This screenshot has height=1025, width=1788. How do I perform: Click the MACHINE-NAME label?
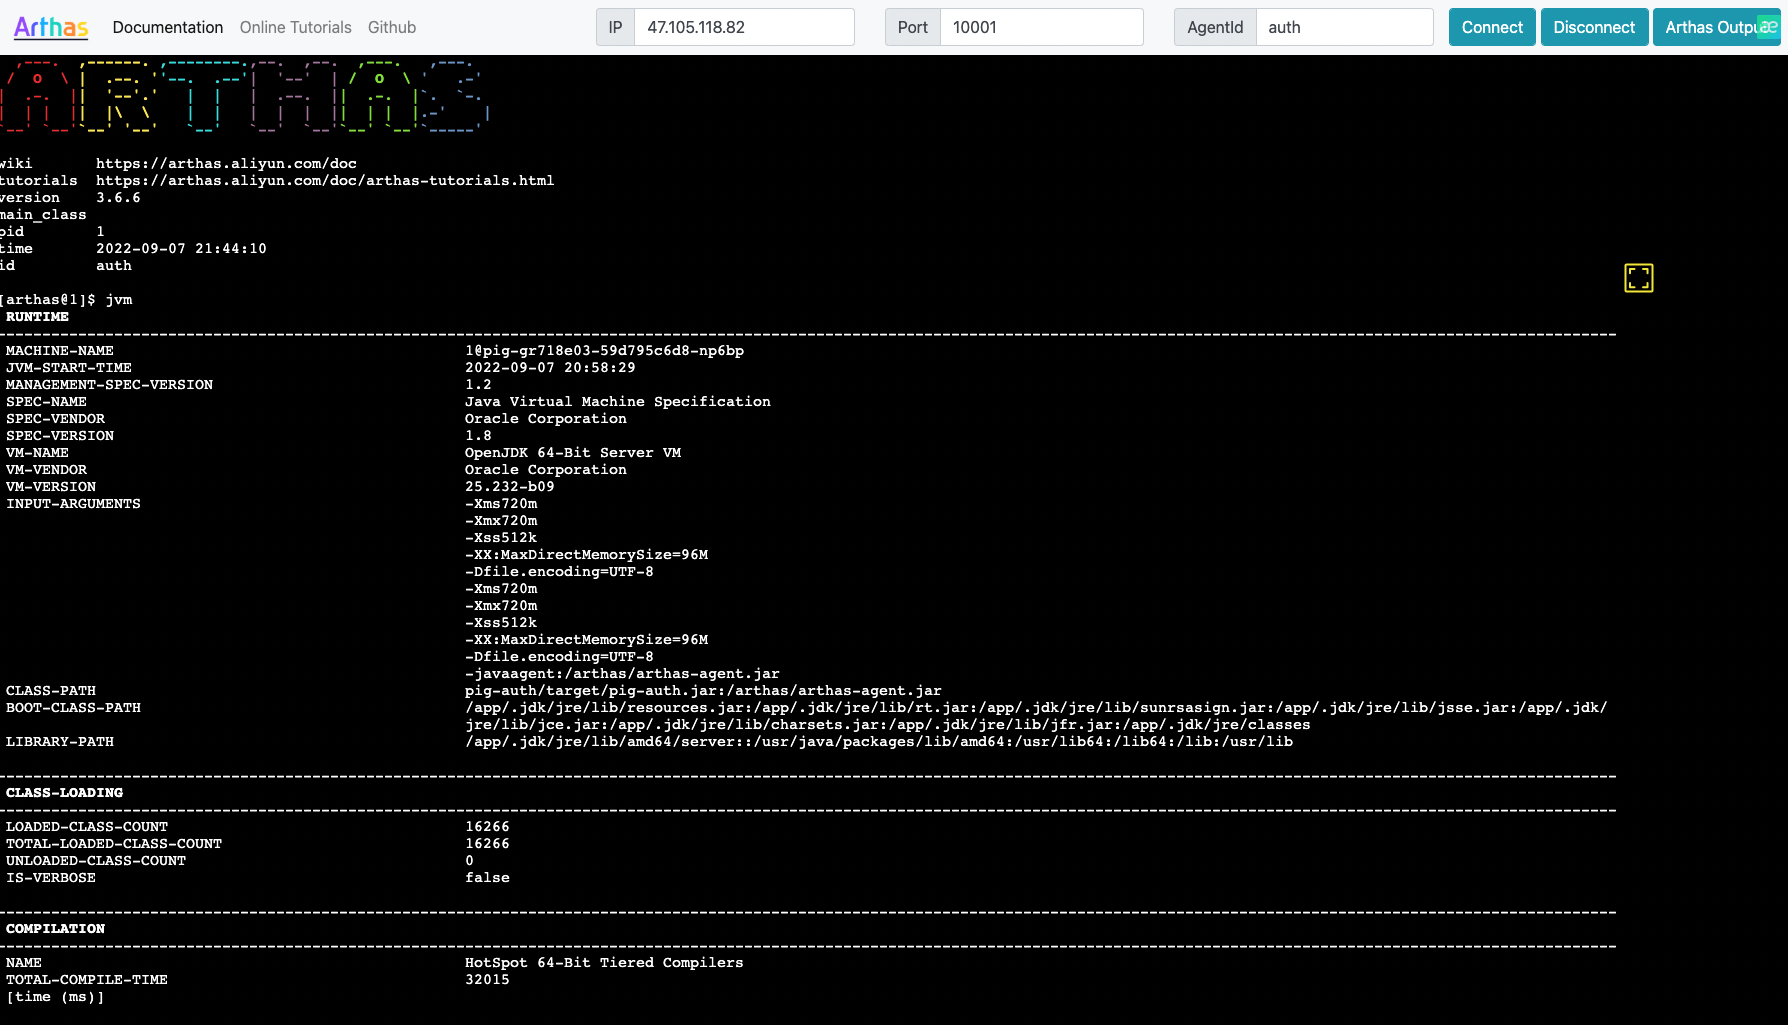click(60, 351)
